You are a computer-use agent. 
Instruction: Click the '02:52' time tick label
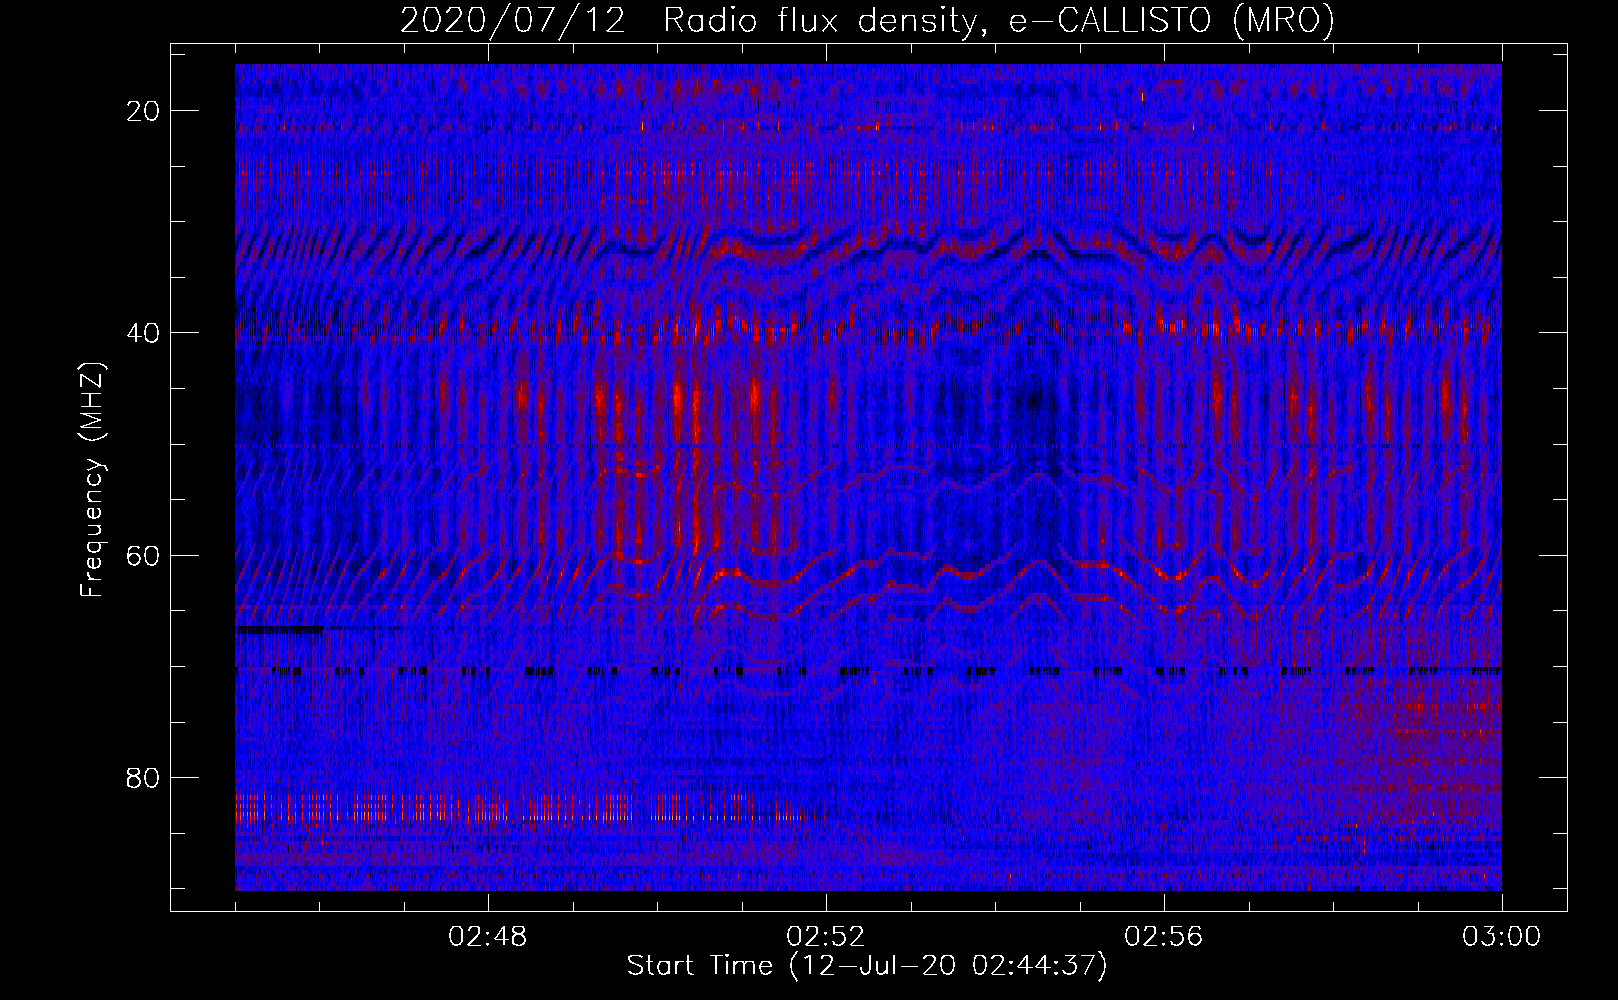pos(826,937)
